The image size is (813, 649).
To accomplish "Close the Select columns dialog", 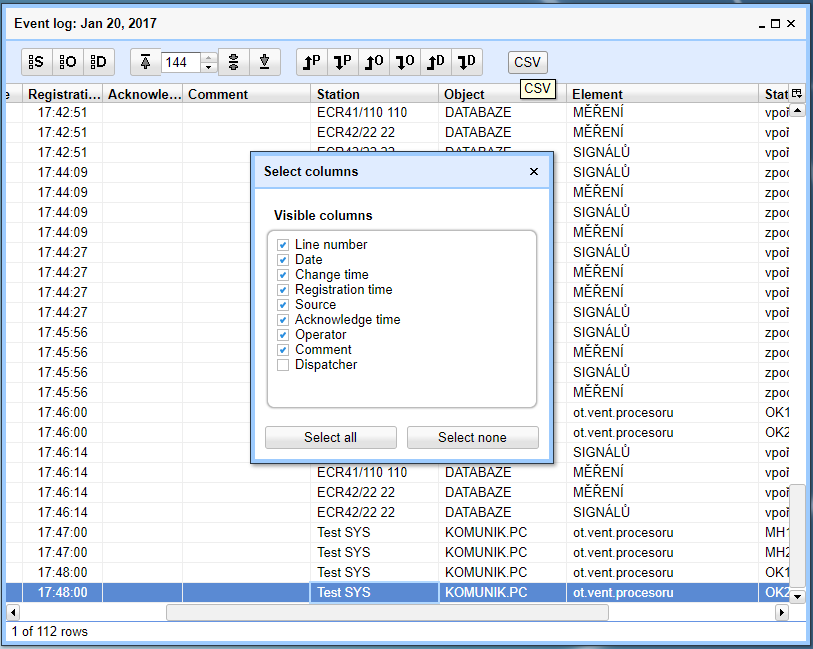I will [534, 172].
